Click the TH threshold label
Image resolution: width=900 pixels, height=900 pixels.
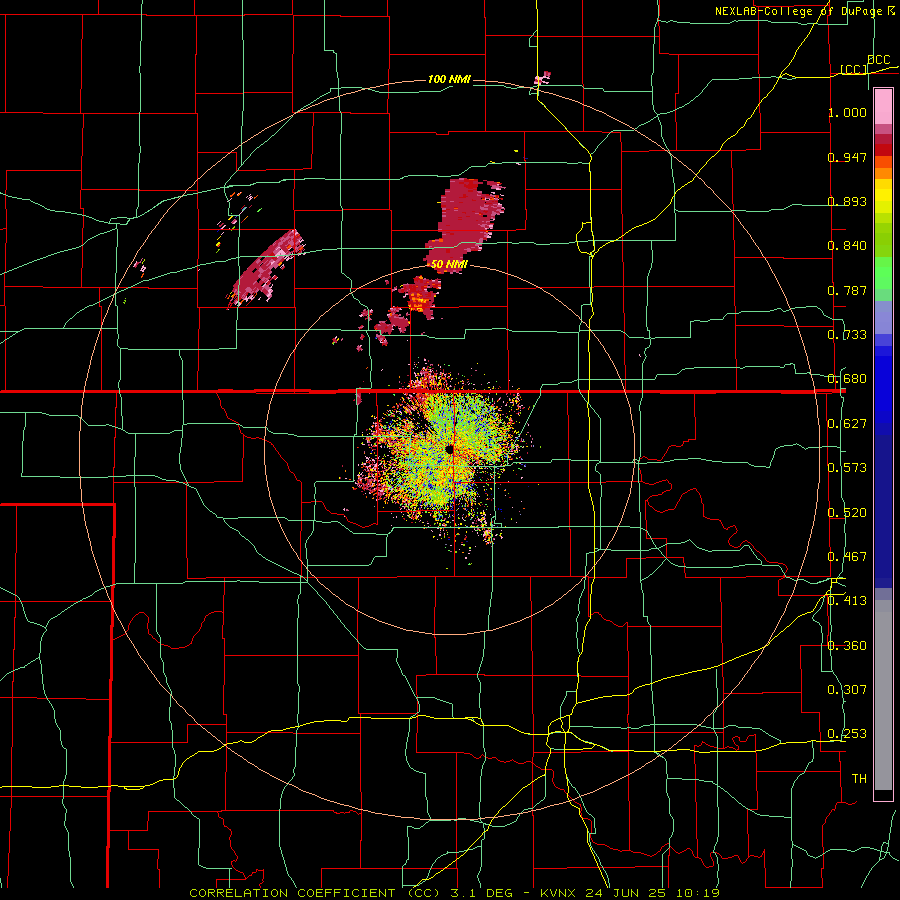click(859, 779)
